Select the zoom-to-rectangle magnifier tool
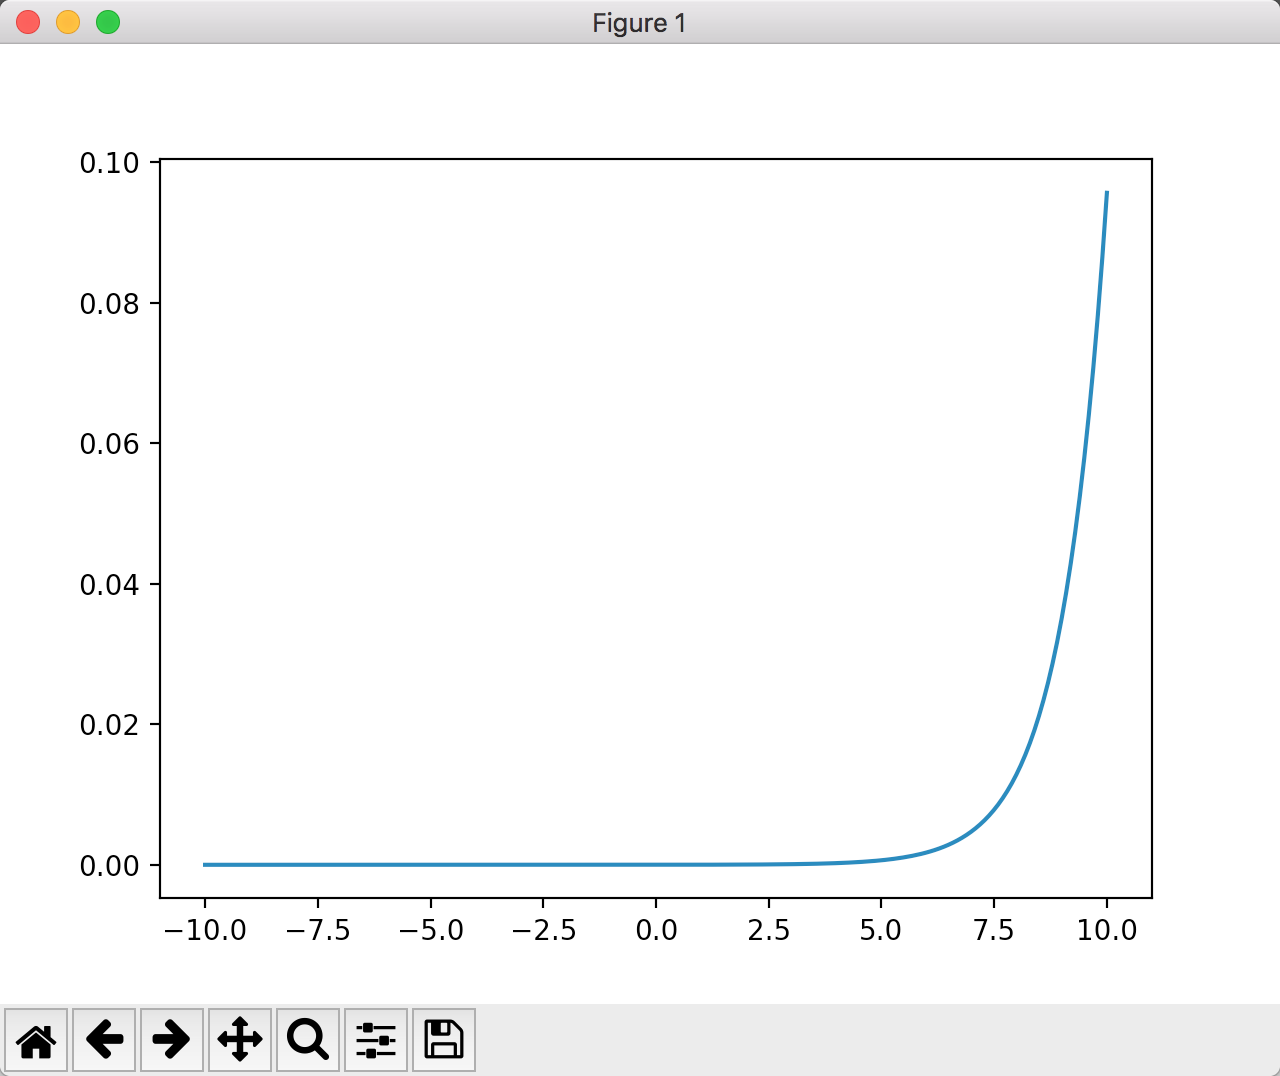Screen dimensions: 1280x1076 click(x=307, y=1040)
